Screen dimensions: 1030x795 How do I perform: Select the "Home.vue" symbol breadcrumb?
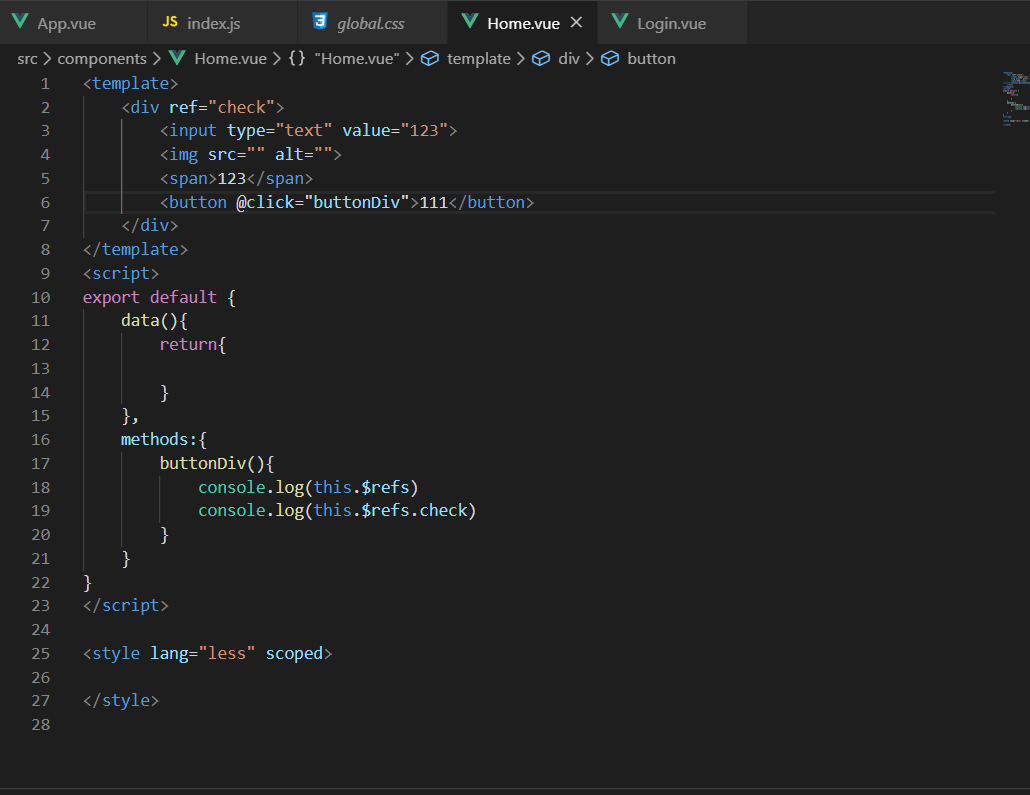(x=357, y=58)
